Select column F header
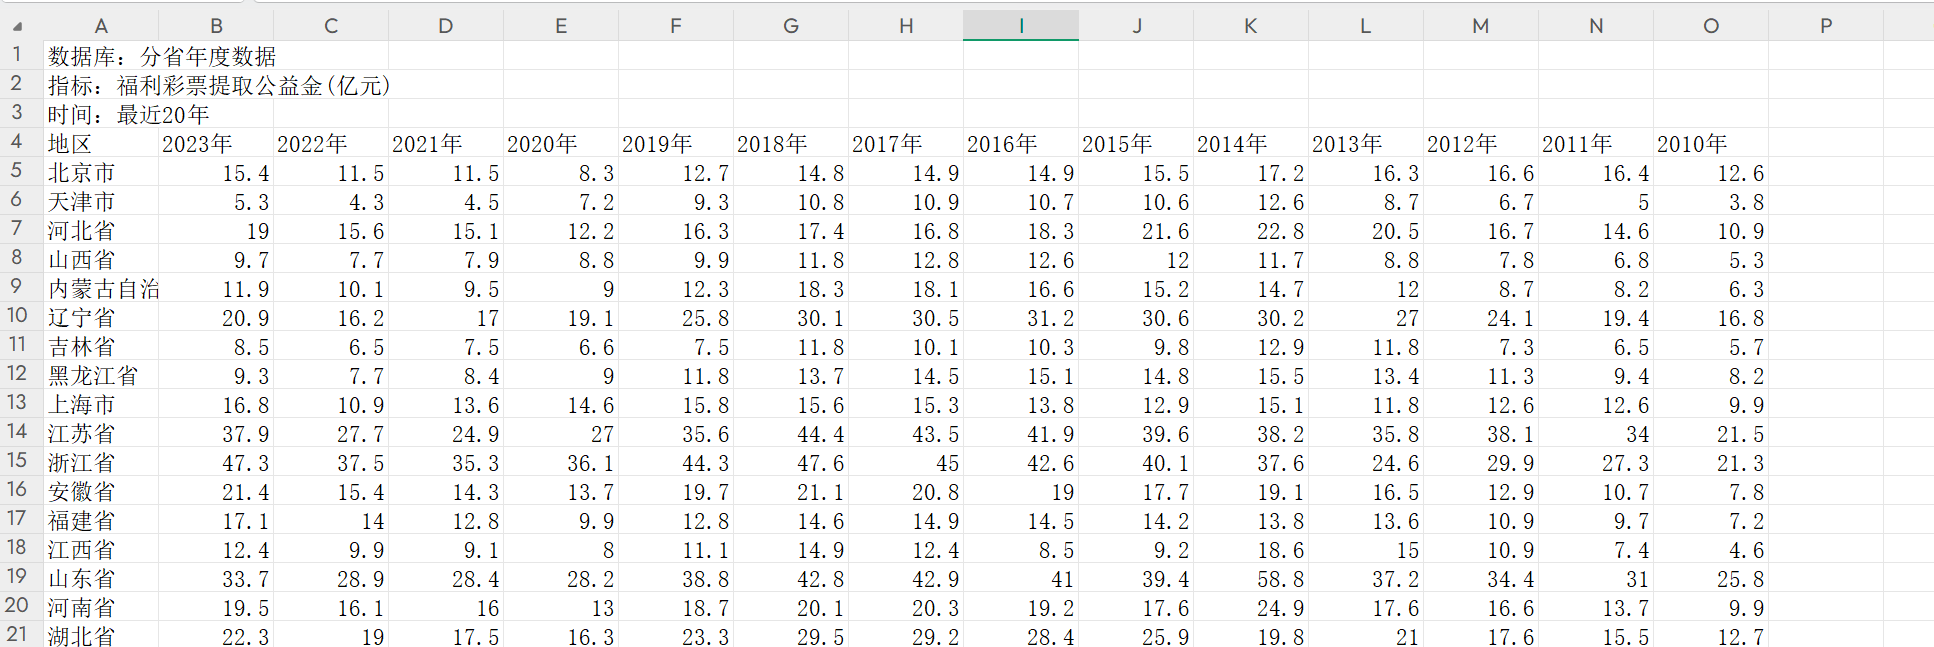Screen dimensions: 1934x647 tap(675, 26)
